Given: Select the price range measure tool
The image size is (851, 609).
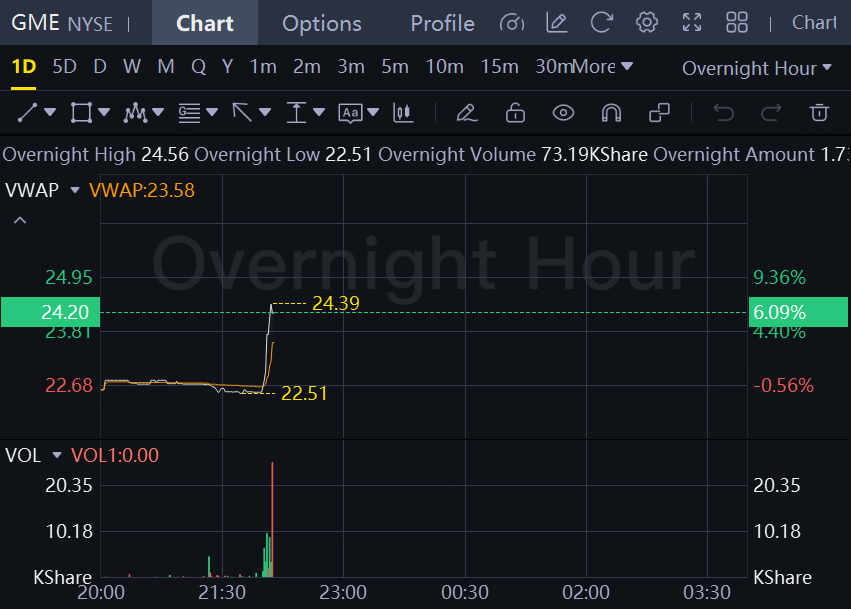Looking at the screenshot, I should pyautogui.click(x=296, y=113).
